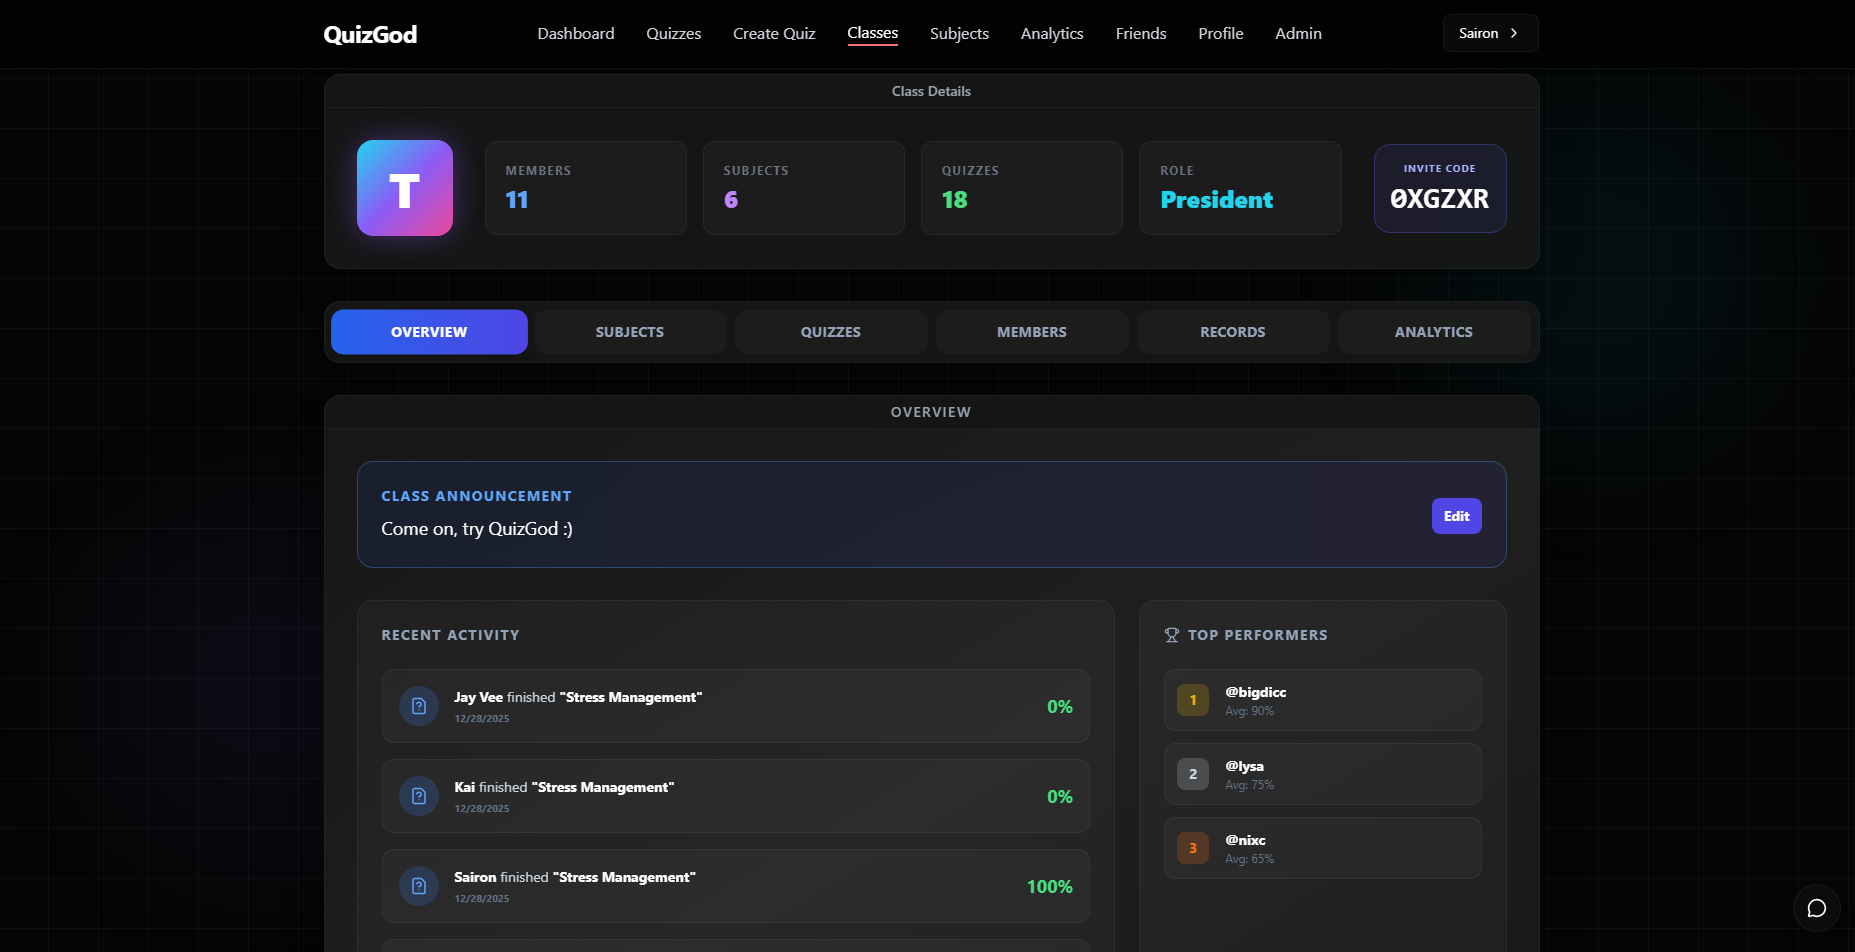
Task: Open the Records tab
Action: point(1232,331)
